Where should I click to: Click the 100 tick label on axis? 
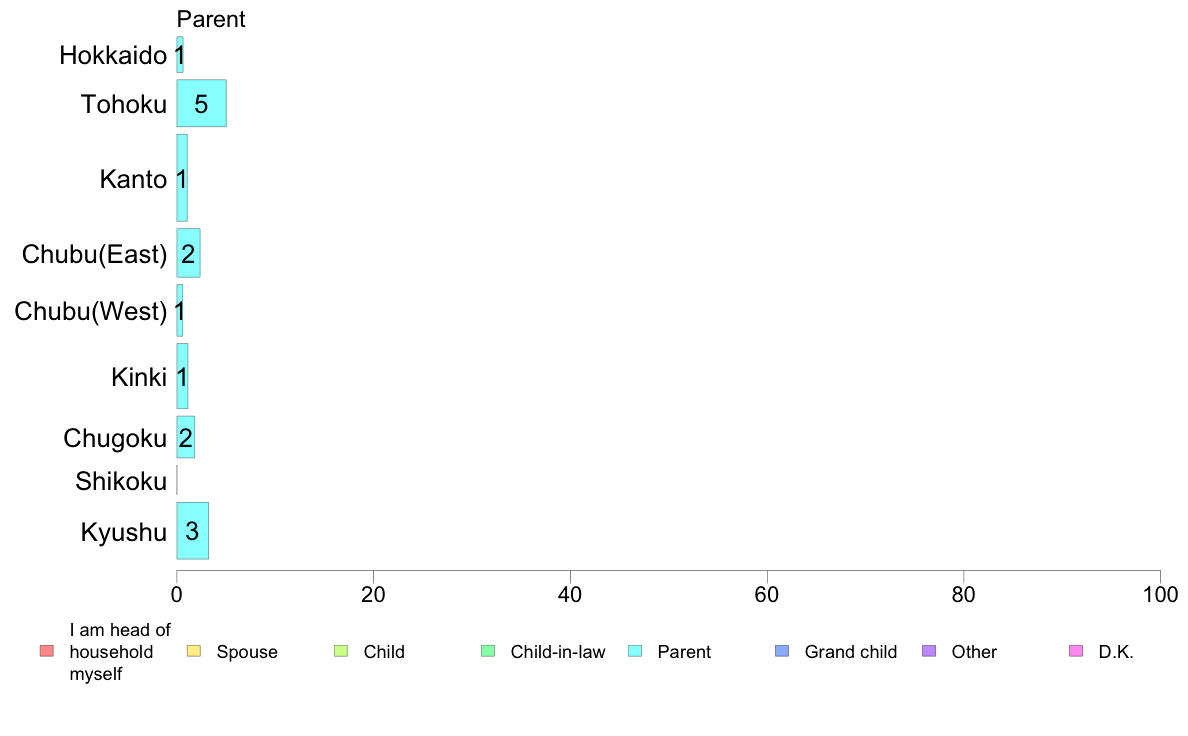coord(1160,595)
